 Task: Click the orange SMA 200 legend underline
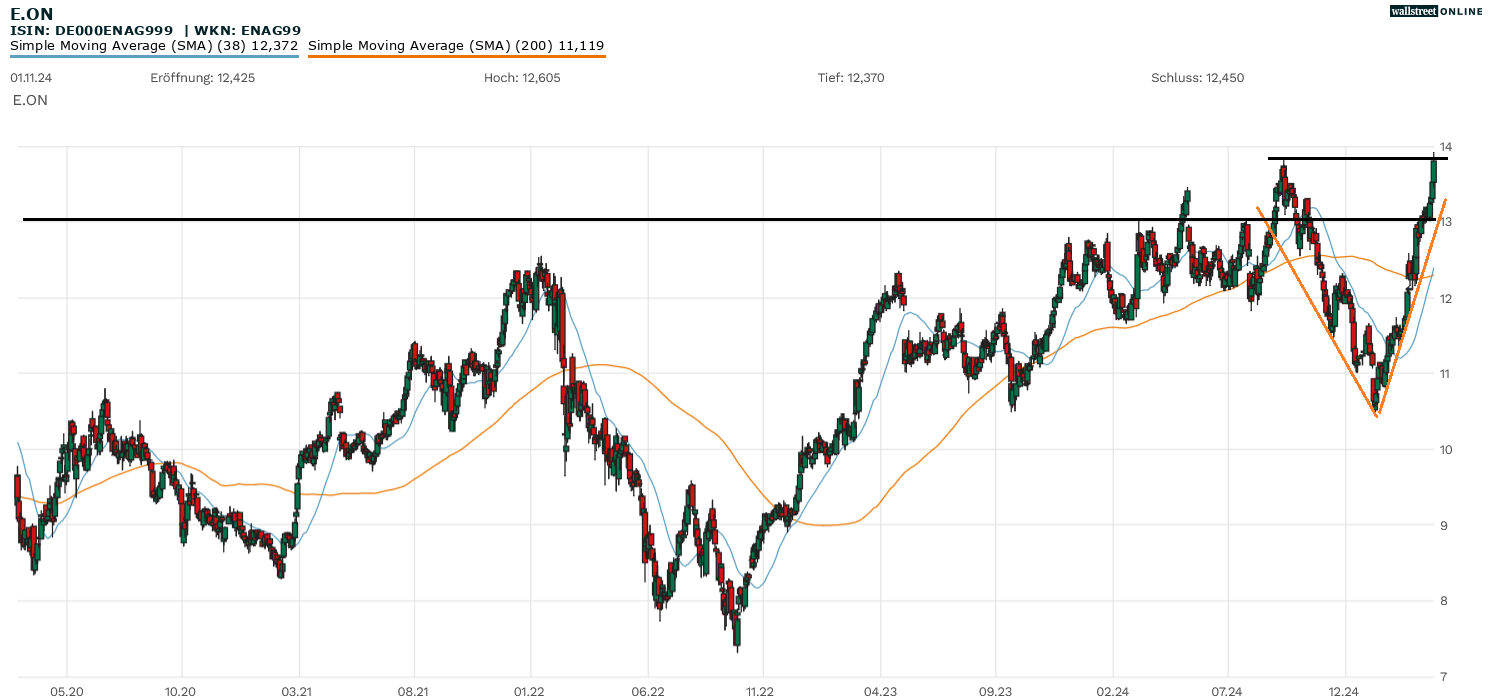pos(456,57)
